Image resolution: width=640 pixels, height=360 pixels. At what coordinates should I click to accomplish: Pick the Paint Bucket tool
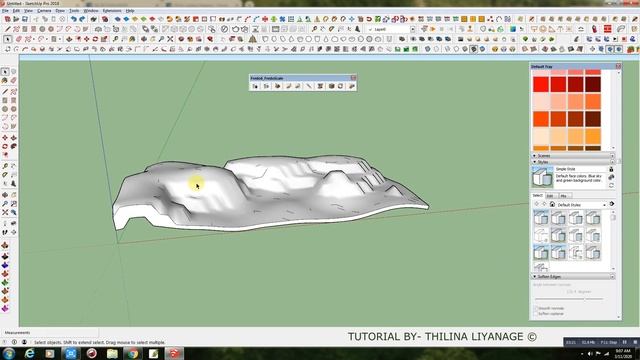[5, 80]
